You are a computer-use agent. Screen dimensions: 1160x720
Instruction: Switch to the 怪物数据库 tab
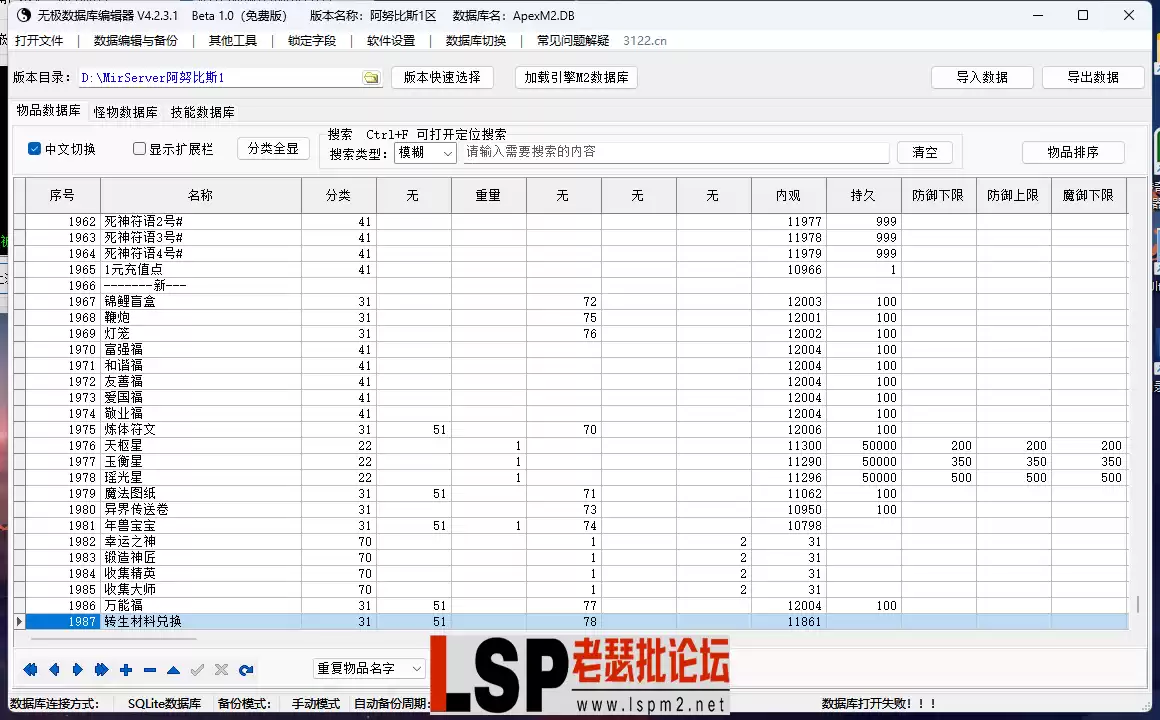124,112
